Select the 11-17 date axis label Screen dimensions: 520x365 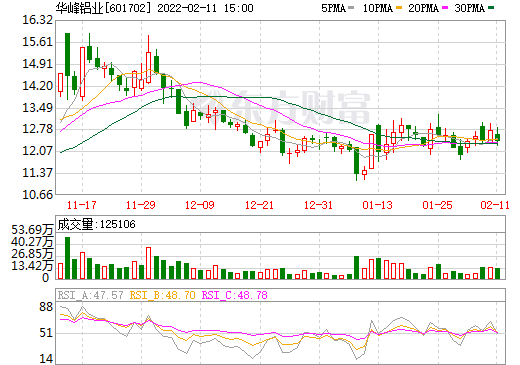82,205
